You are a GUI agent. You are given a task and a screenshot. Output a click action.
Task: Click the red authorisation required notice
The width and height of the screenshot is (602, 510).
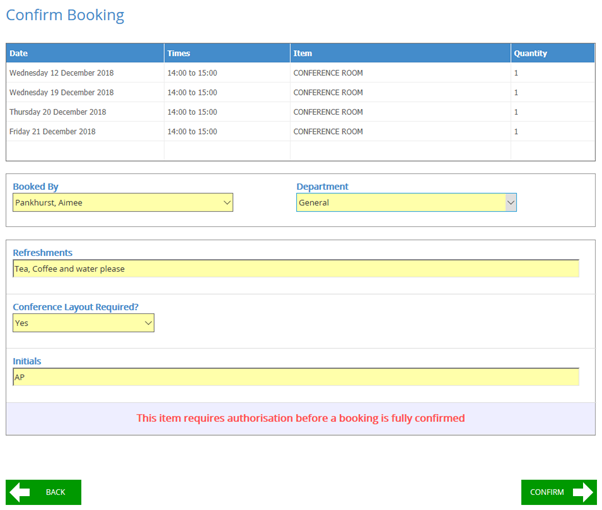tap(301, 418)
